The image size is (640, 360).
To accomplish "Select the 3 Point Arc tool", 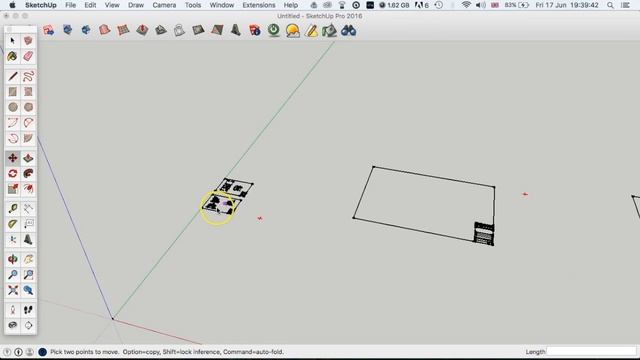I will pos(13,138).
